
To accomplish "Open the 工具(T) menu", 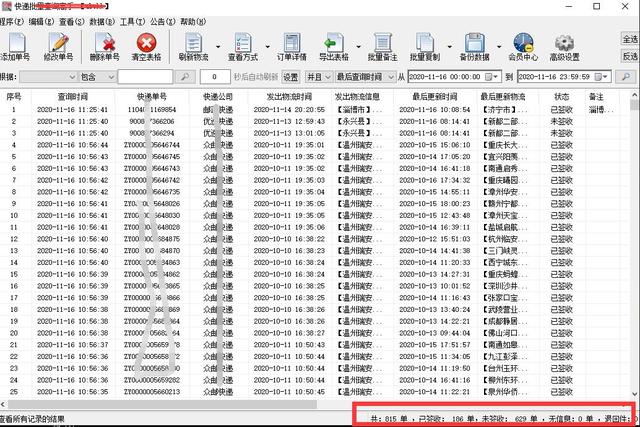I will [x=133, y=22].
